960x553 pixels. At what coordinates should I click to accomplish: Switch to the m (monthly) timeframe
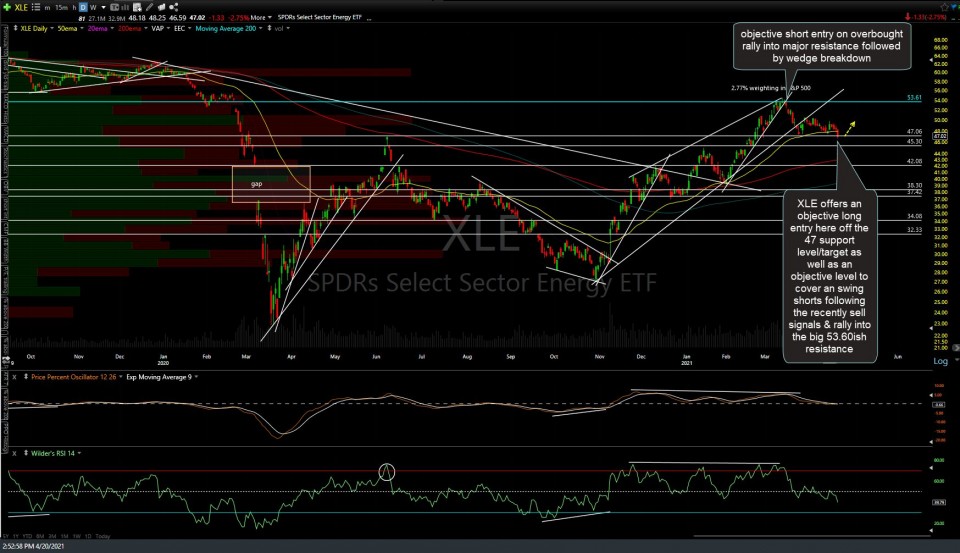tap(47, 7)
